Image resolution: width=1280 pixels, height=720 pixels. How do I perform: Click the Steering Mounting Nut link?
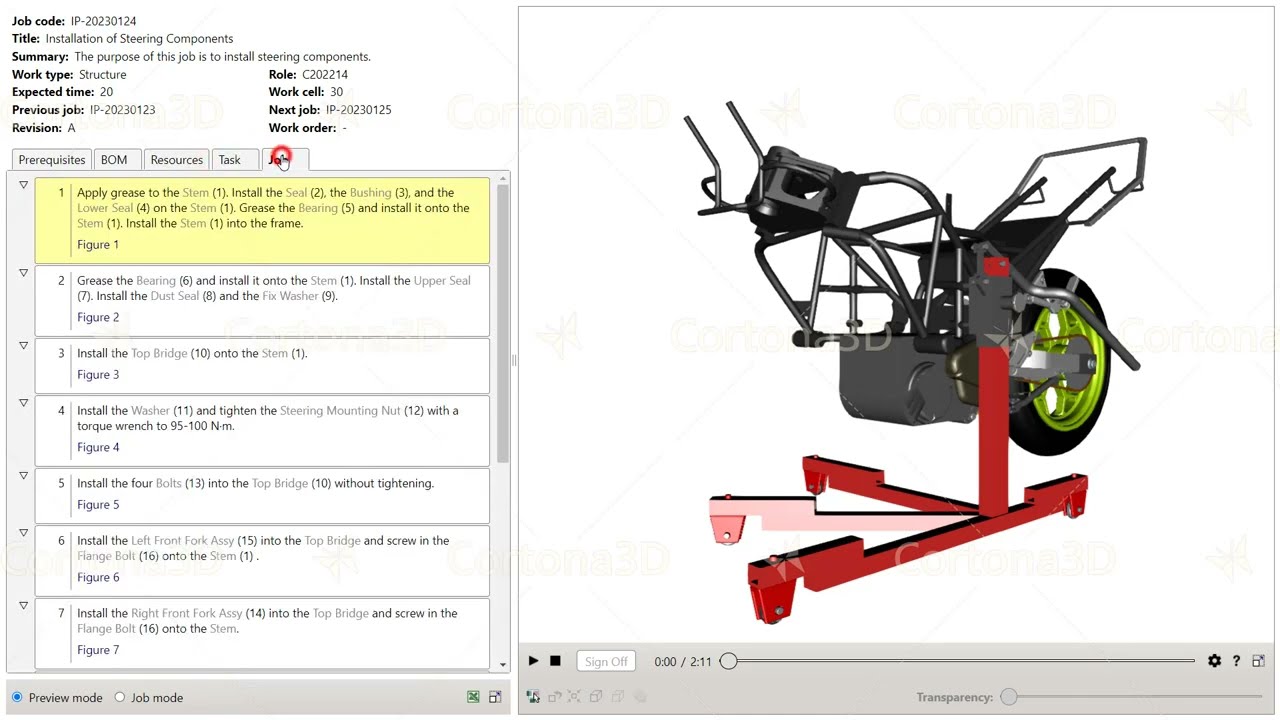coord(340,411)
